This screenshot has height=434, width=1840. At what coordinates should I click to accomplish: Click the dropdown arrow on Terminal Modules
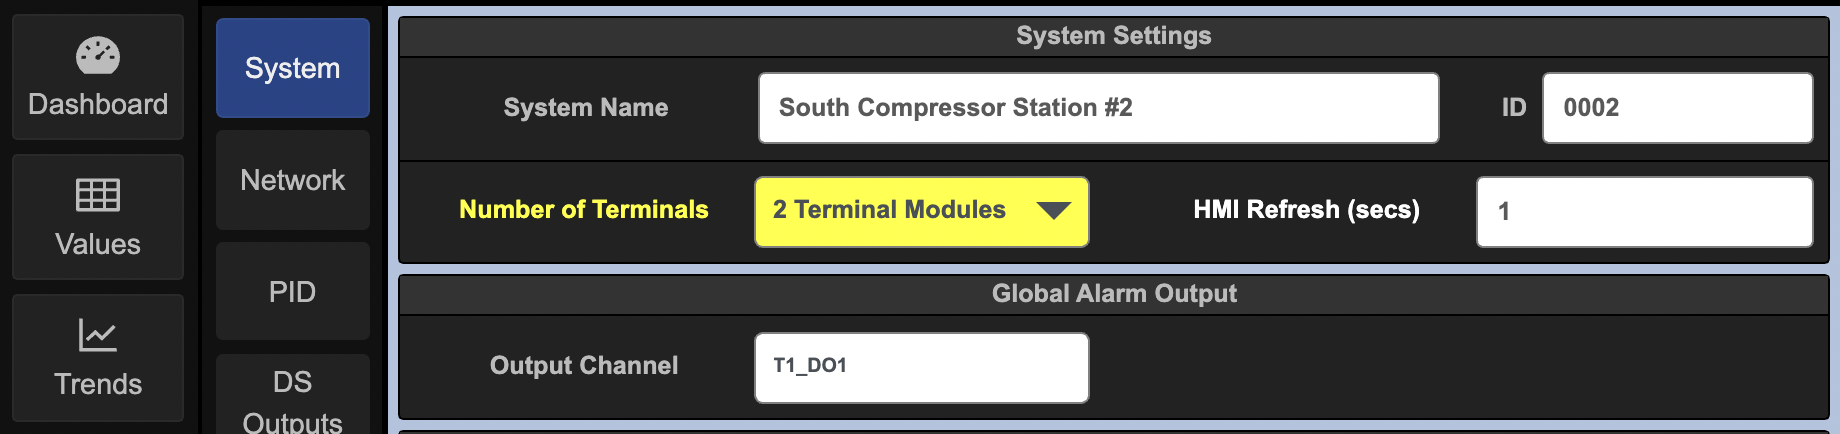[x=1053, y=211]
